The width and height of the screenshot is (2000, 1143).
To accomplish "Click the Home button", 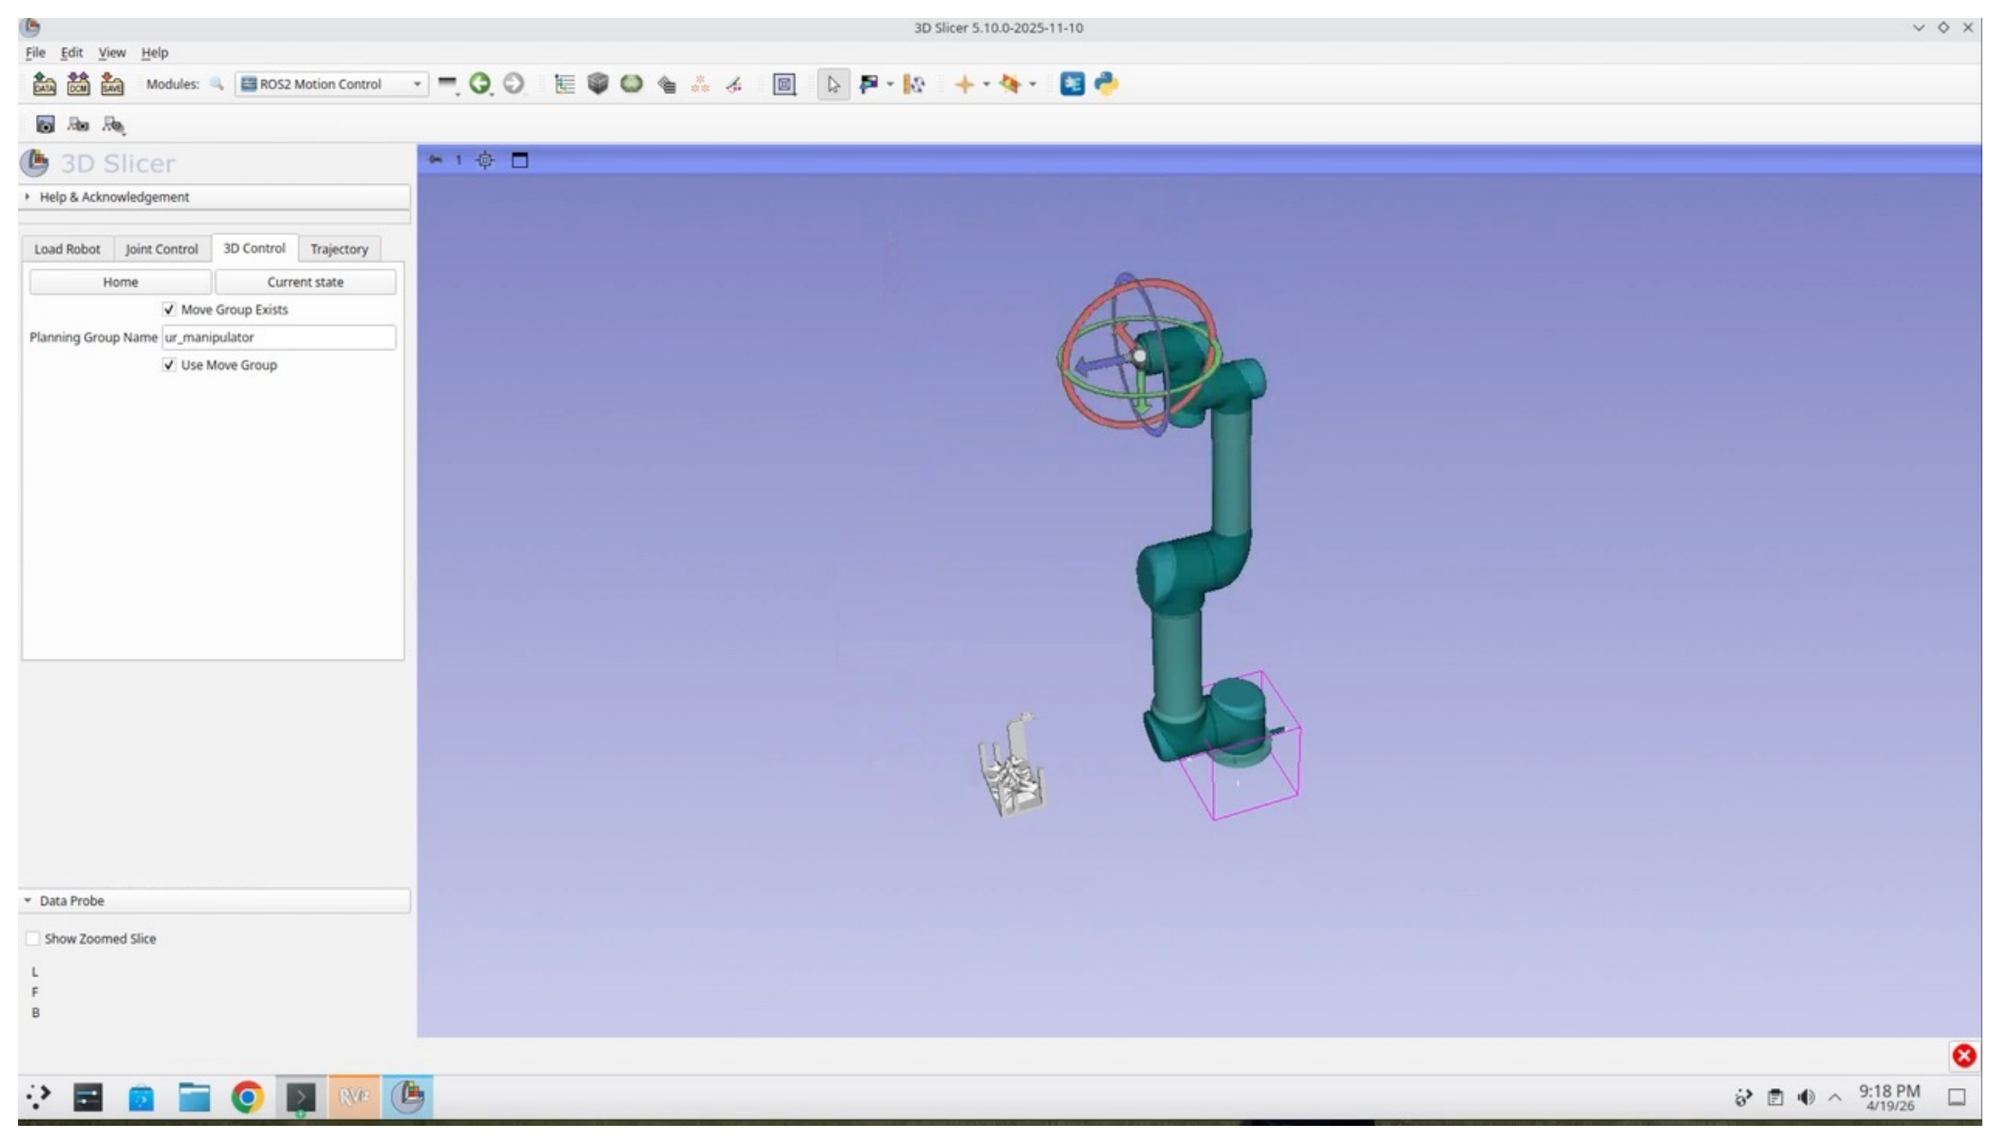I will [x=119, y=282].
